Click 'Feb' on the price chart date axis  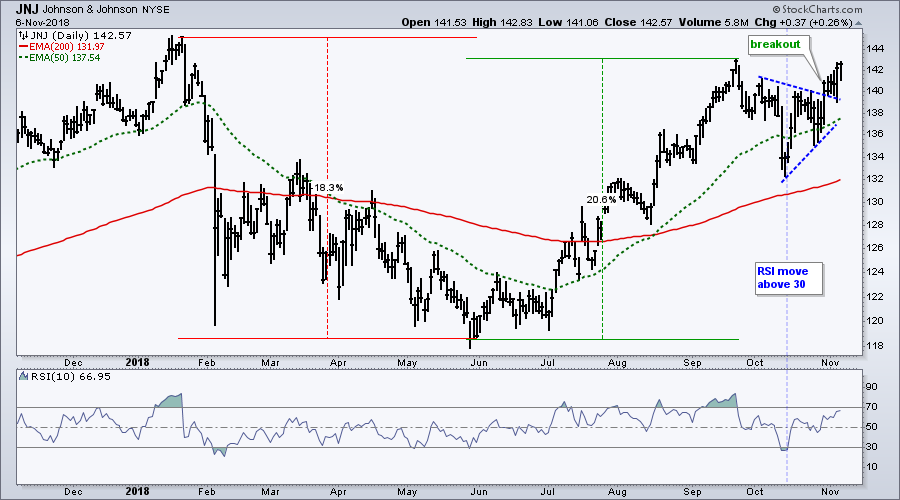tap(206, 363)
